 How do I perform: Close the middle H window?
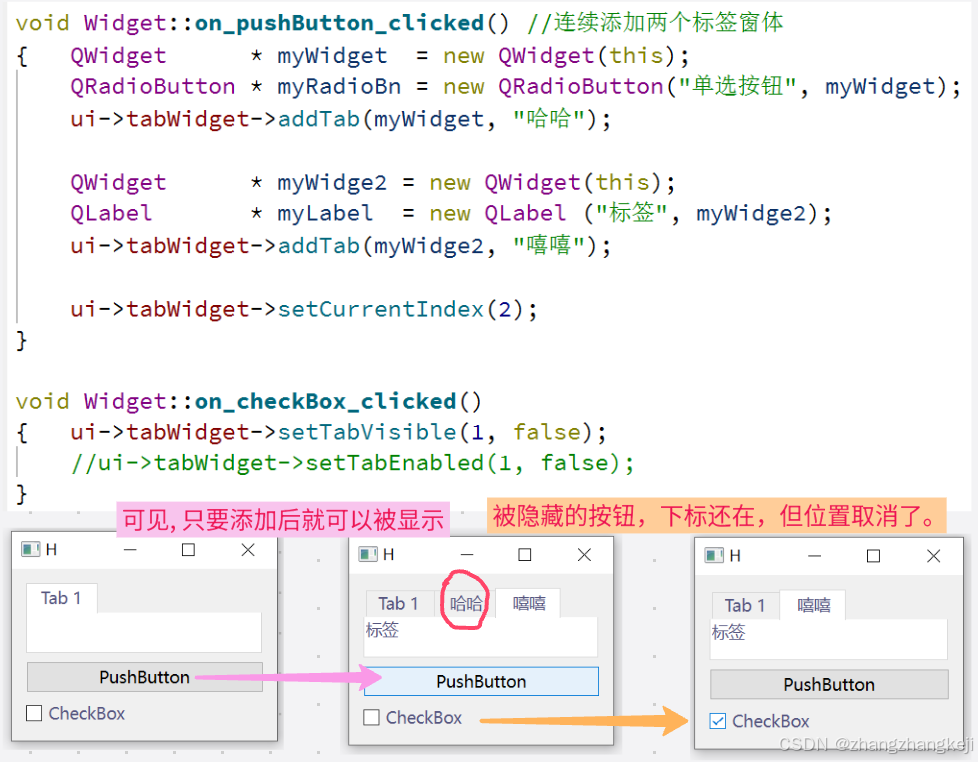[x=584, y=554]
